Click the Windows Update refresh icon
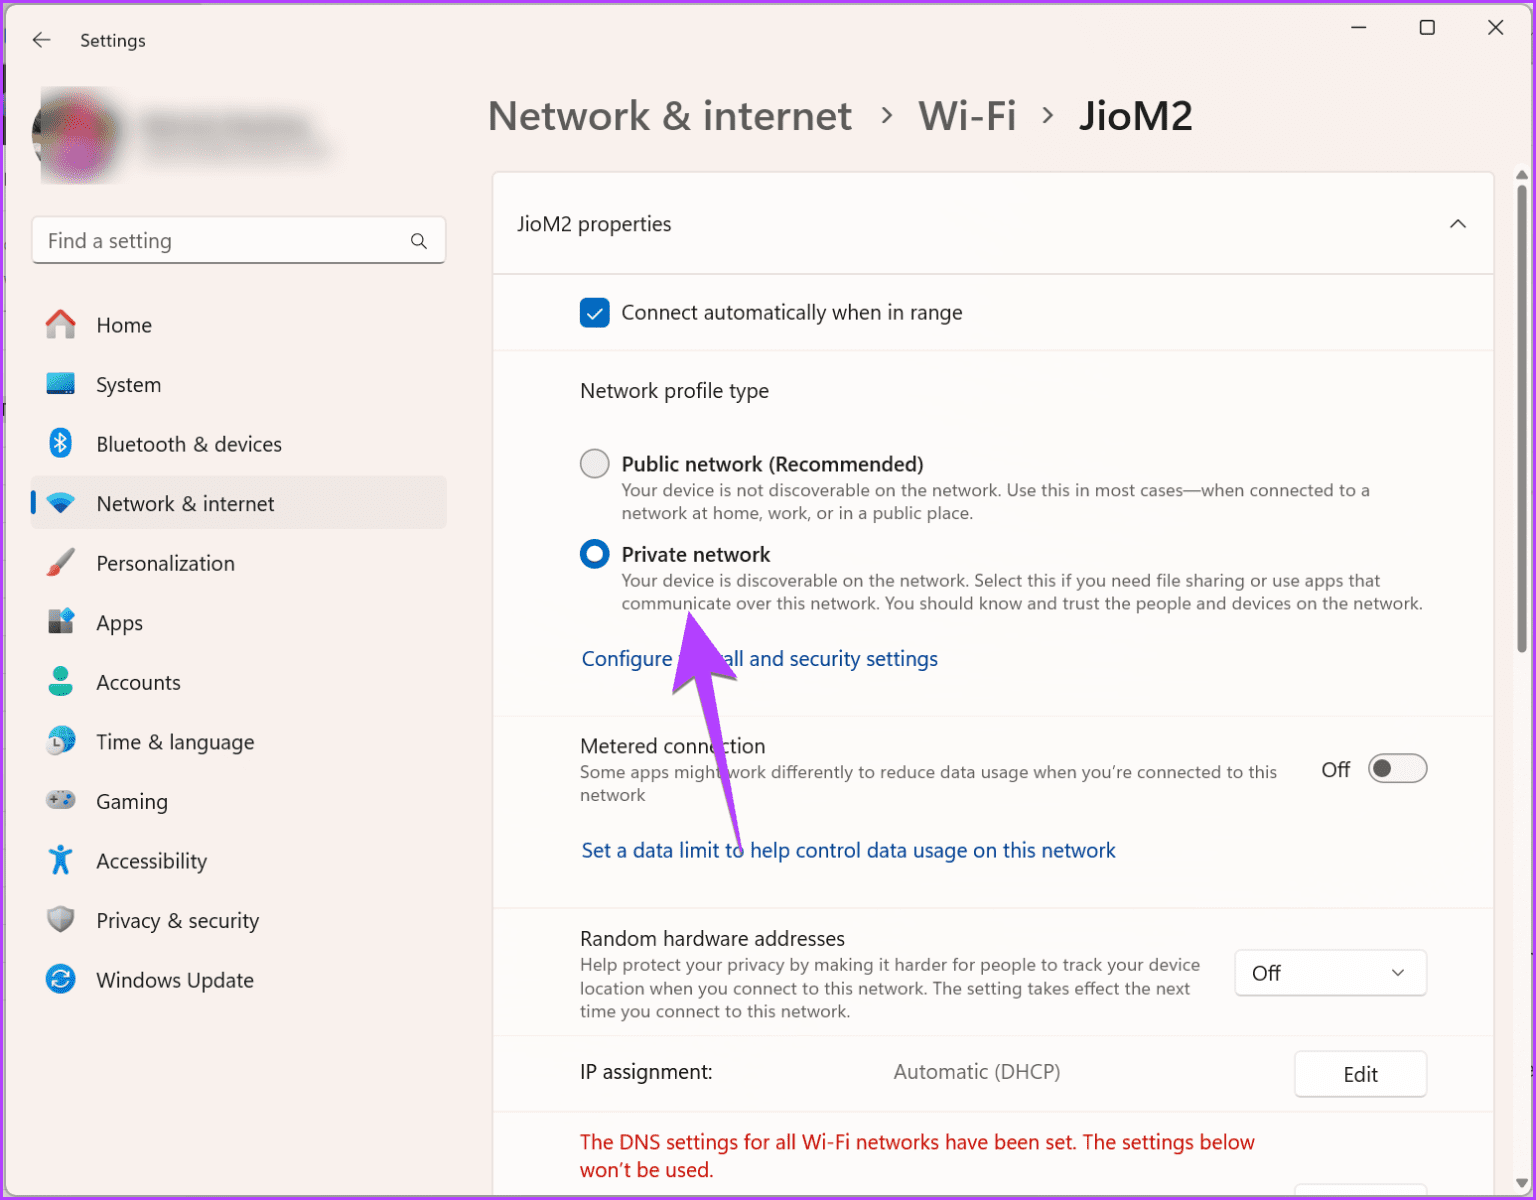1536x1200 pixels. [61, 979]
